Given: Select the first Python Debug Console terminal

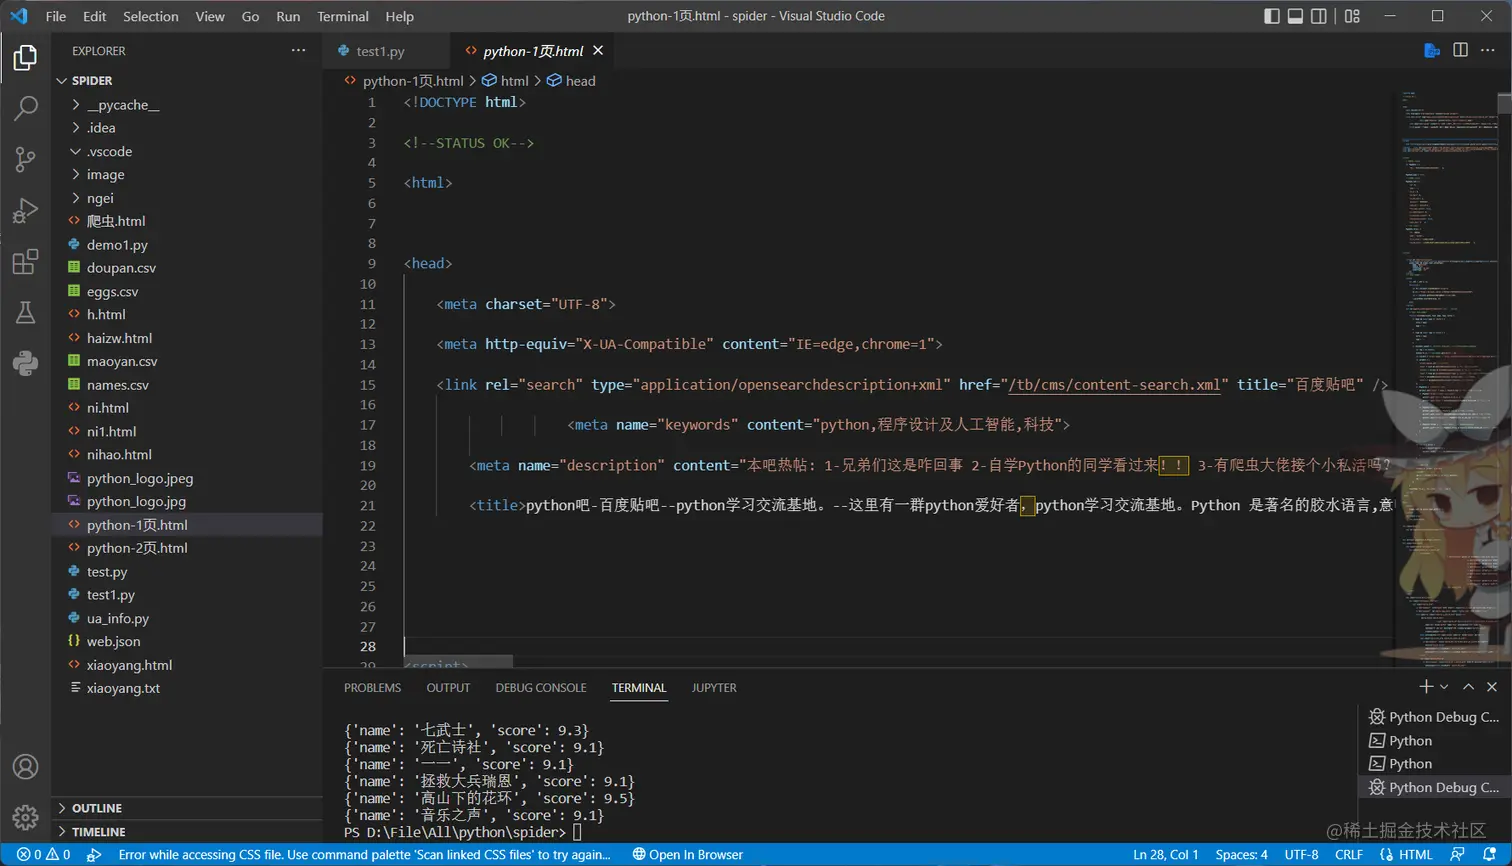Looking at the screenshot, I should (1433, 717).
